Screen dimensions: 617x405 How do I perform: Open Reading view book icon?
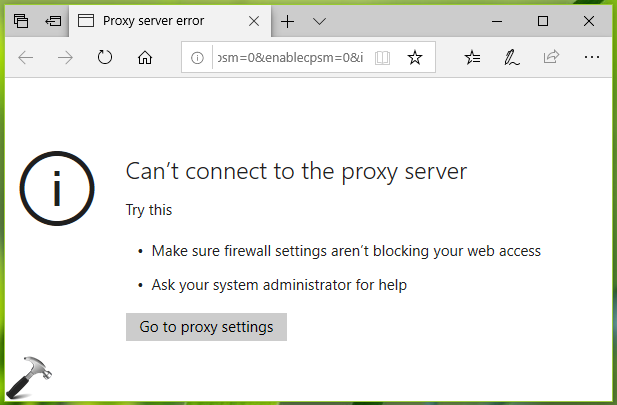click(382, 58)
